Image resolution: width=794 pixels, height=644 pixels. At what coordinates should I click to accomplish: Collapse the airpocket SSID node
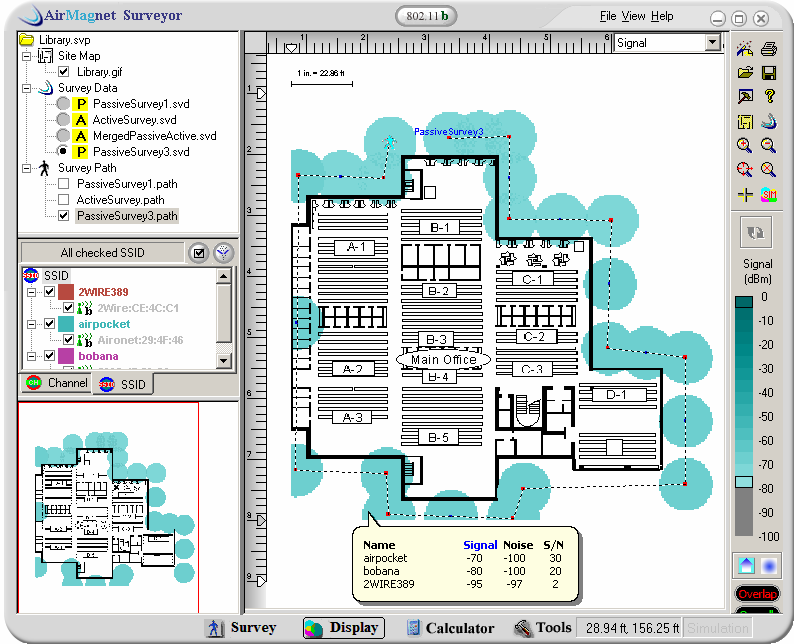click(31, 324)
